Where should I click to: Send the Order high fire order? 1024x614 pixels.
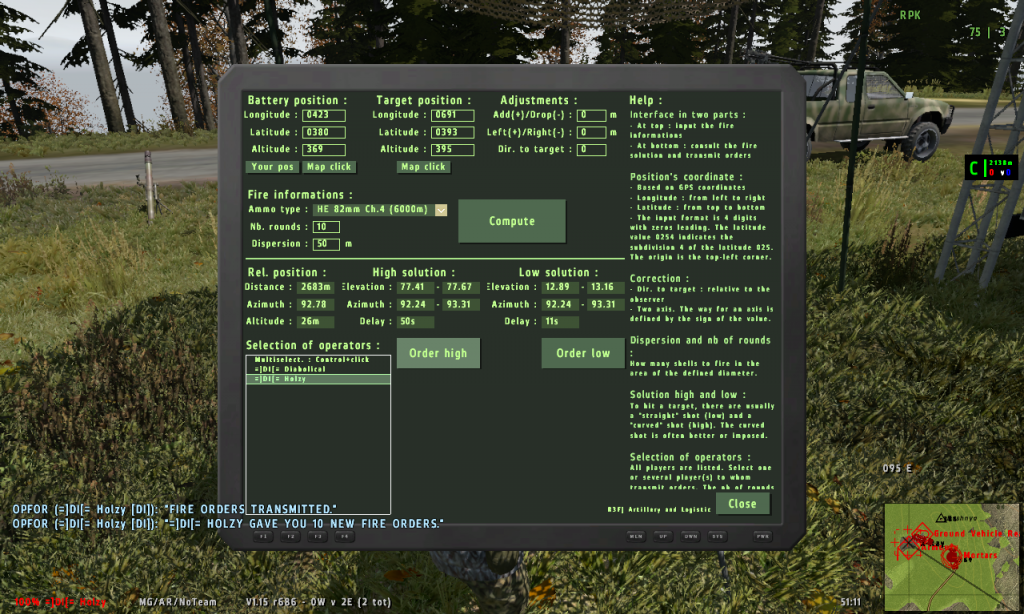(x=438, y=353)
